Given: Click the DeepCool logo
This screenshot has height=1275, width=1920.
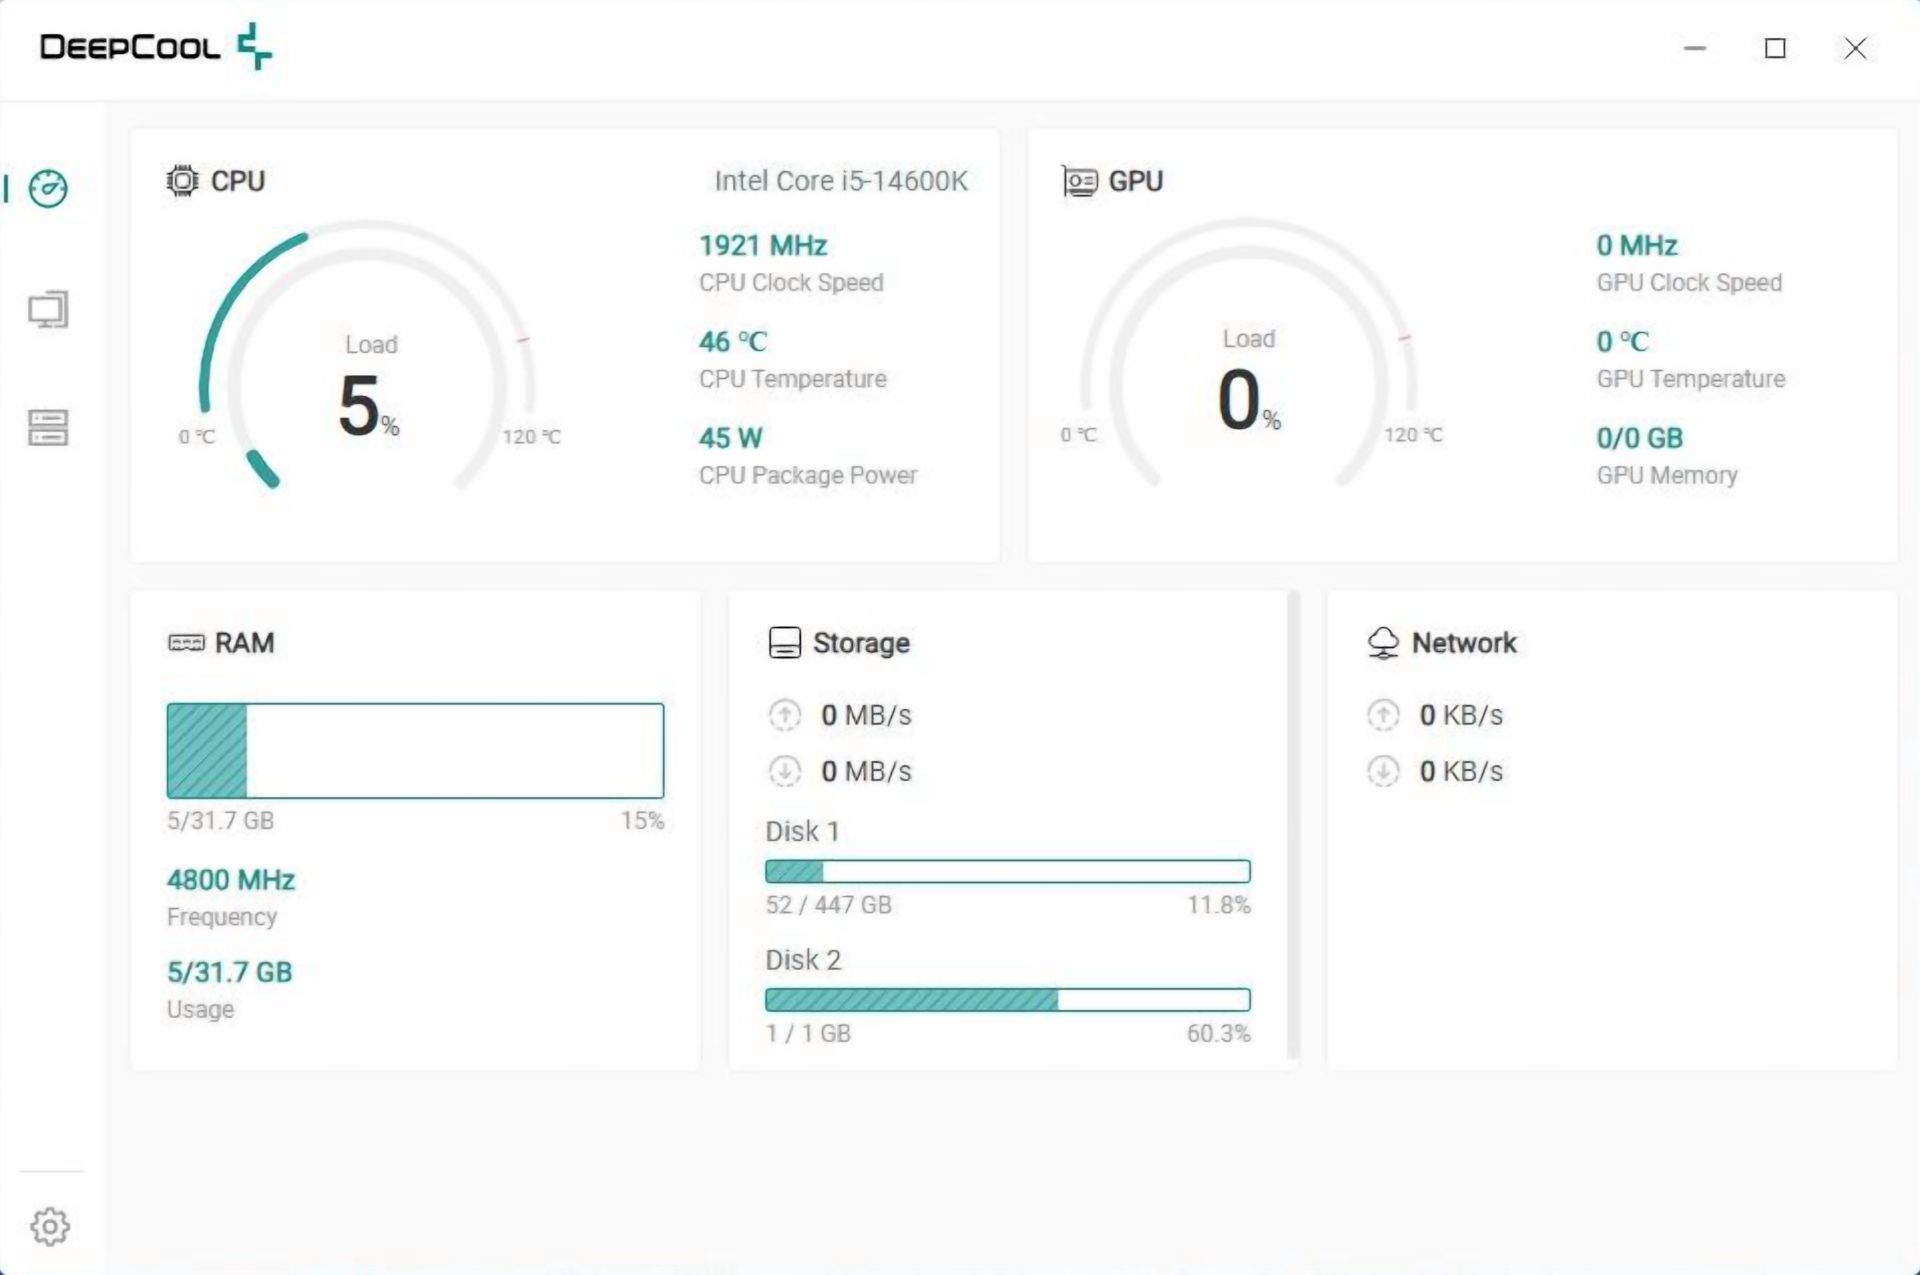Looking at the screenshot, I should pyautogui.click(x=155, y=46).
